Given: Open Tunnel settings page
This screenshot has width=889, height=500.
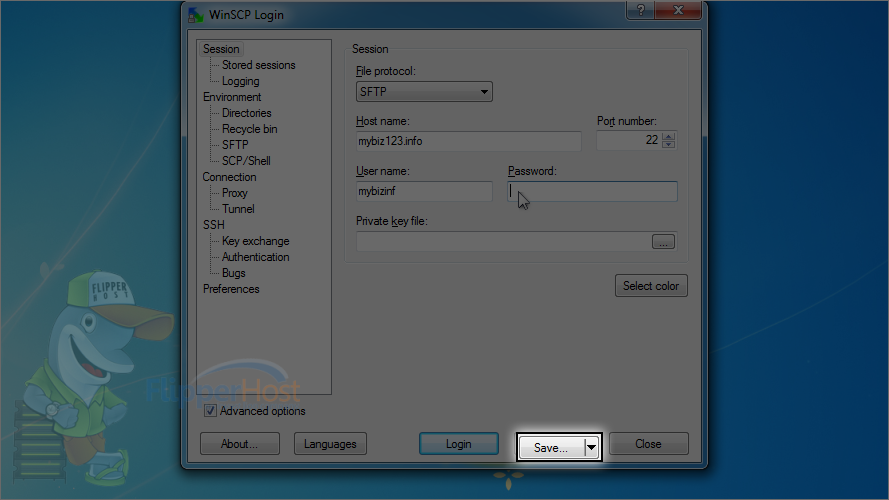Looking at the screenshot, I should tap(238, 209).
